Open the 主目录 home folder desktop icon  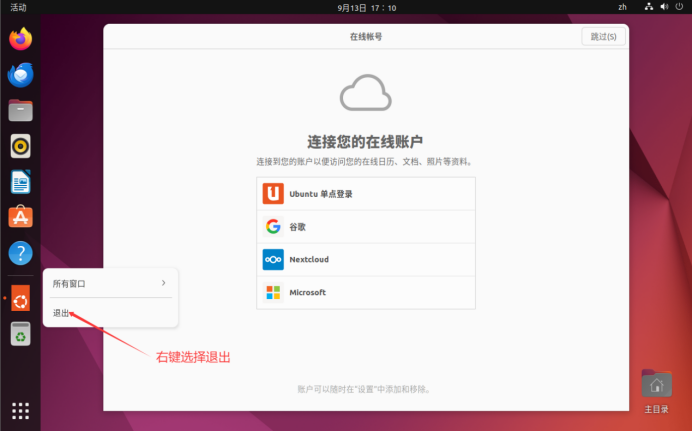[x=656, y=392]
